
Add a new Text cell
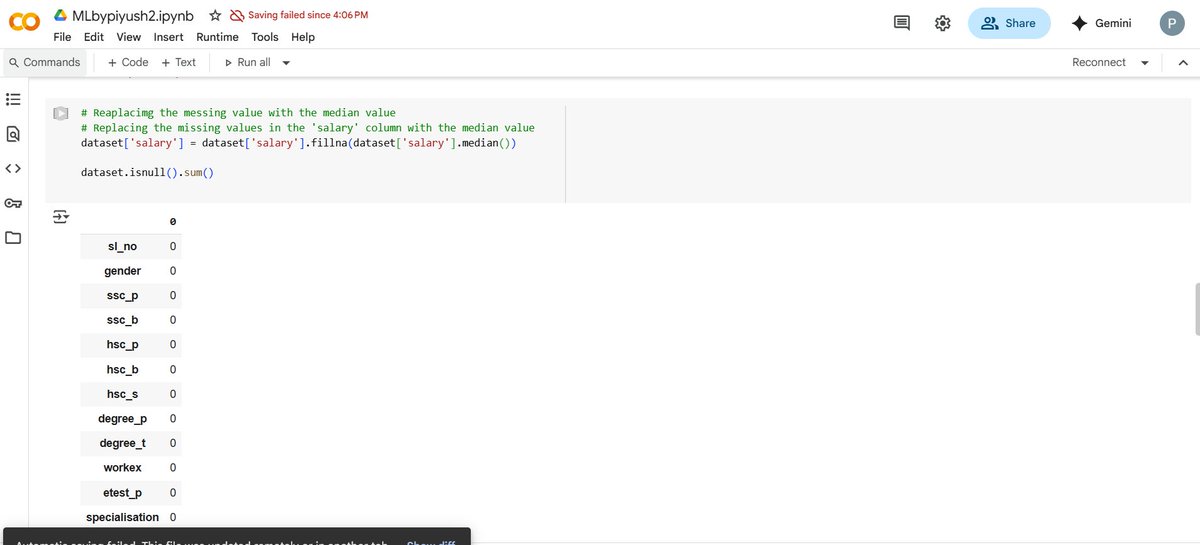click(x=179, y=62)
